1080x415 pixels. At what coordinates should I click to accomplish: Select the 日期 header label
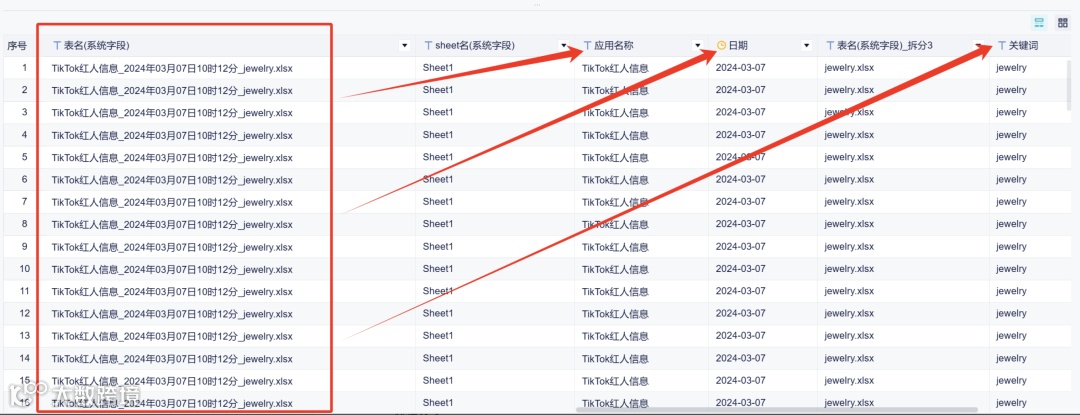(738, 45)
